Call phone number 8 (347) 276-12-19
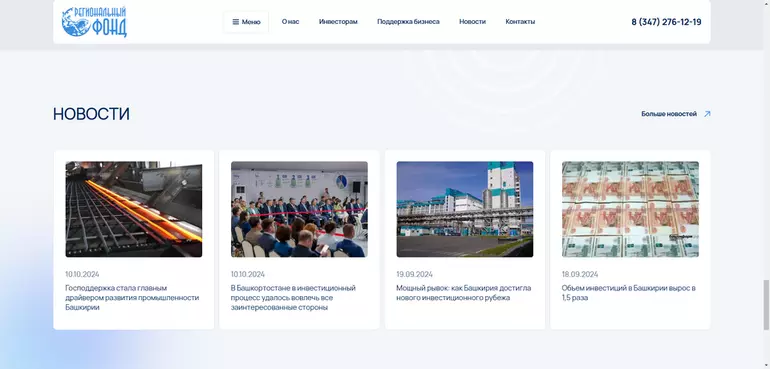The image size is (770, 369). point(666,22)
